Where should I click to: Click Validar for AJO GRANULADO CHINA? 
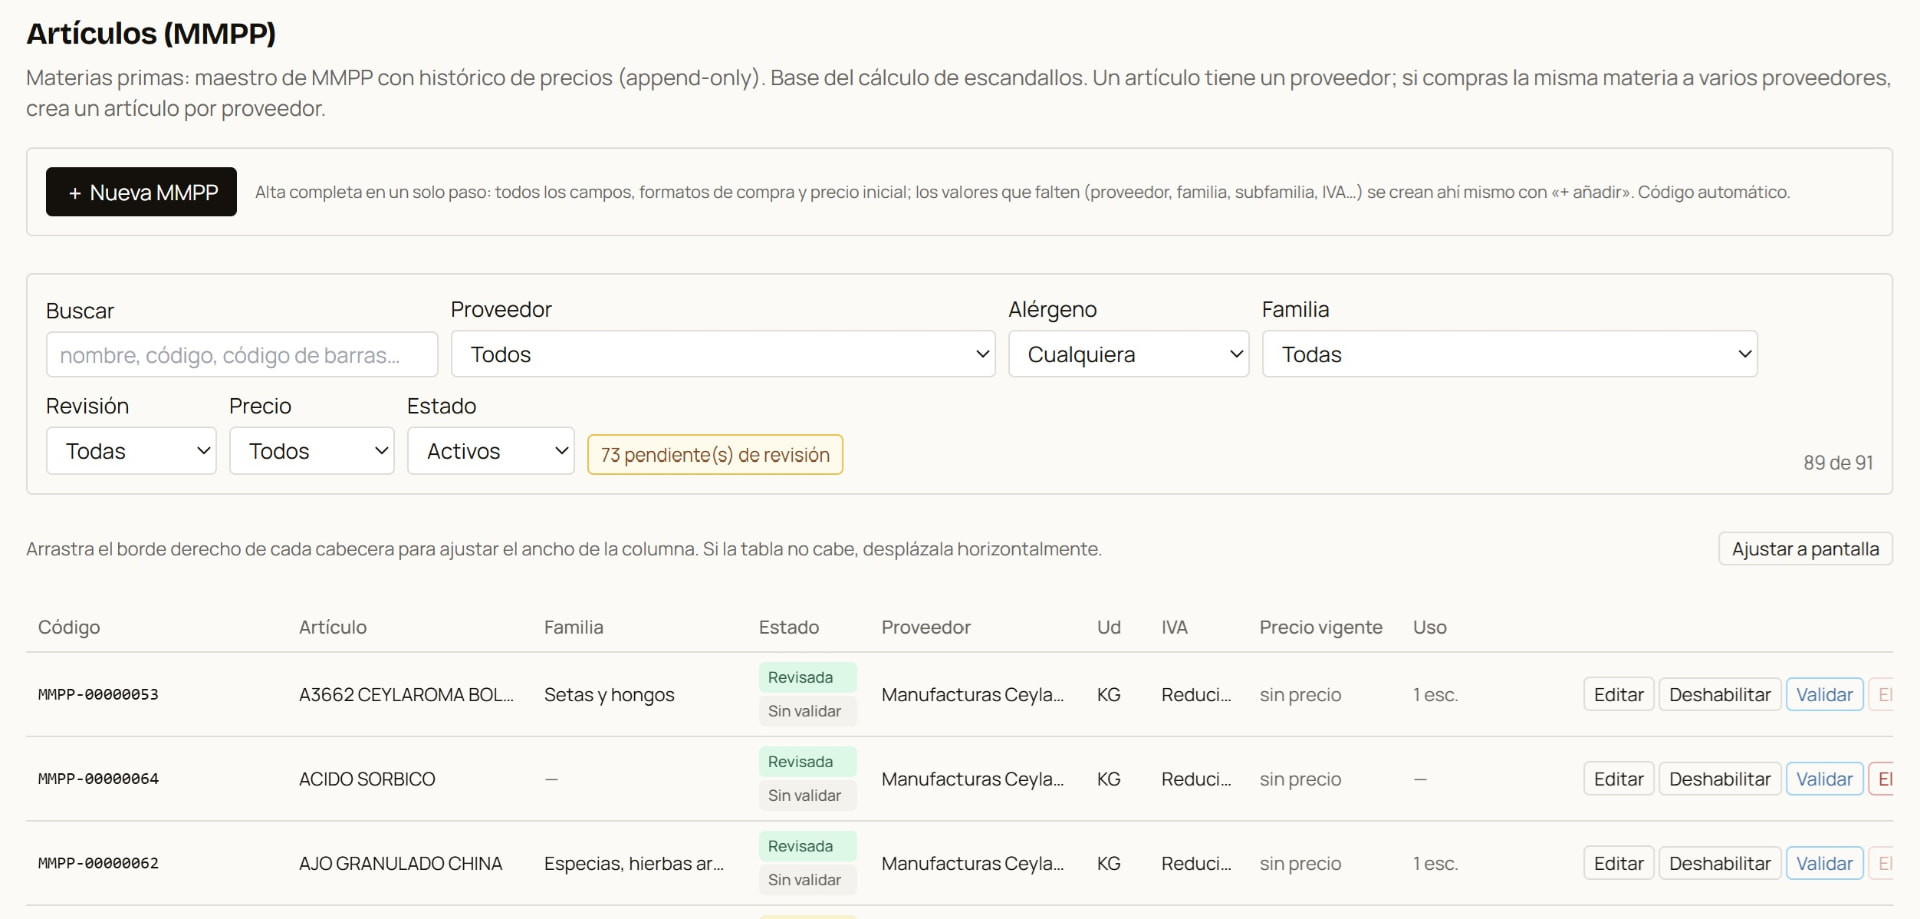click(x=1824, y=864)
